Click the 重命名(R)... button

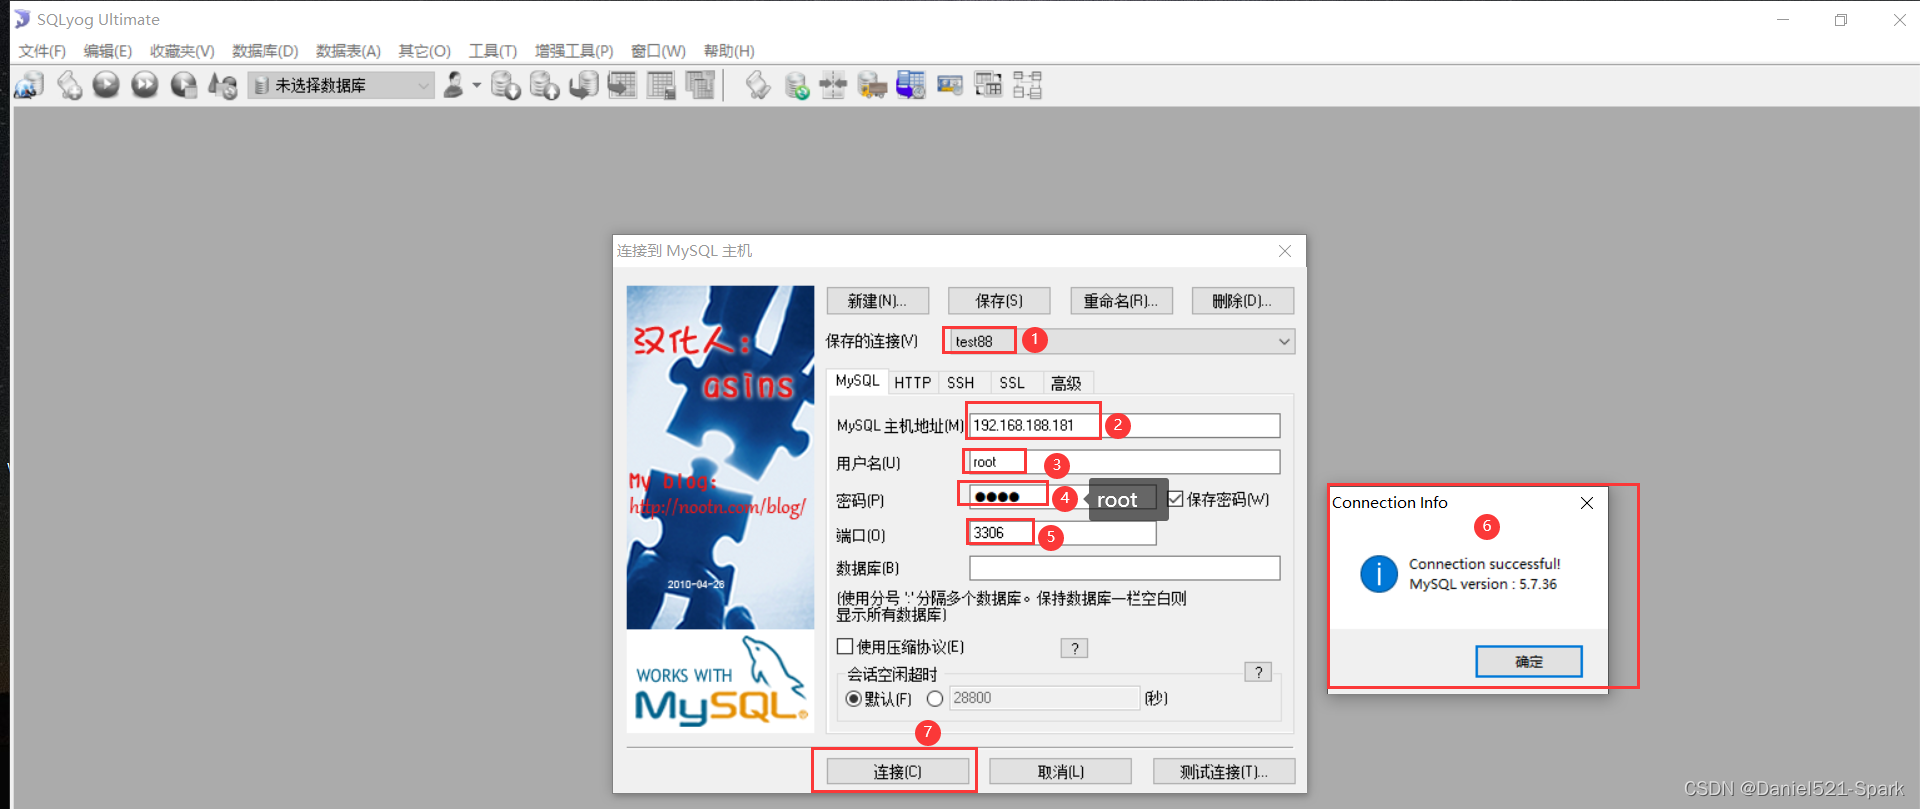1121,301
